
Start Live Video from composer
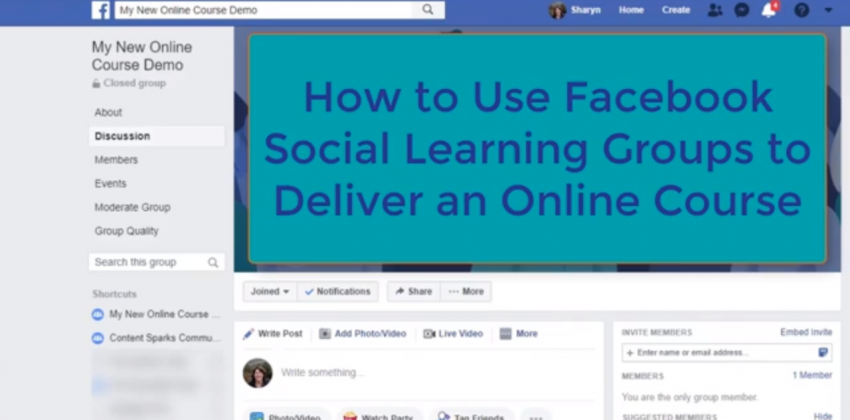[x=461, y=334]
